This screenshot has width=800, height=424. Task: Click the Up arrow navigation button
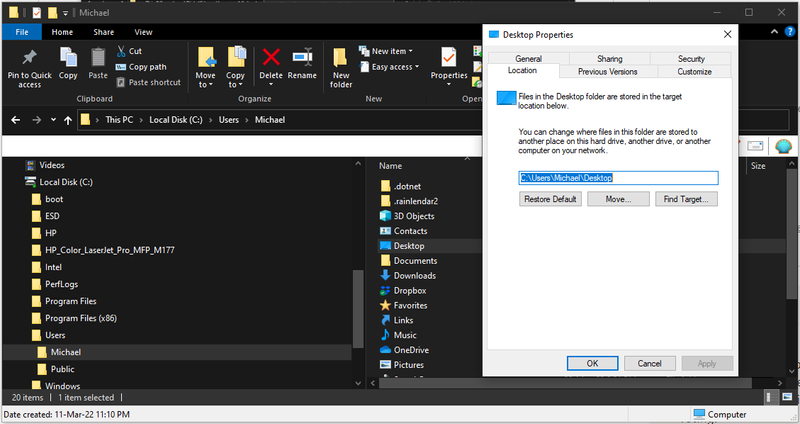pos(67,120)
